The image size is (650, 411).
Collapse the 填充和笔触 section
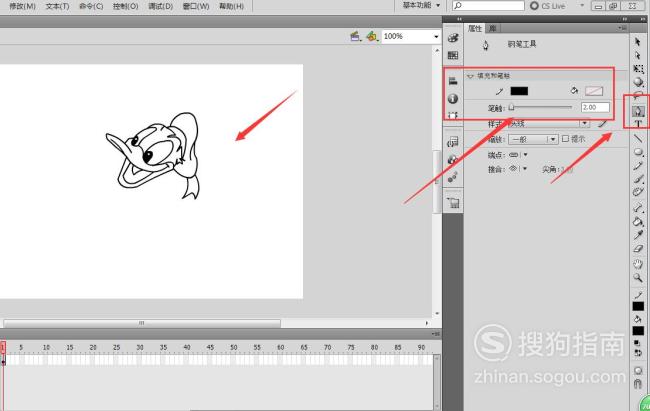(470, 76)
